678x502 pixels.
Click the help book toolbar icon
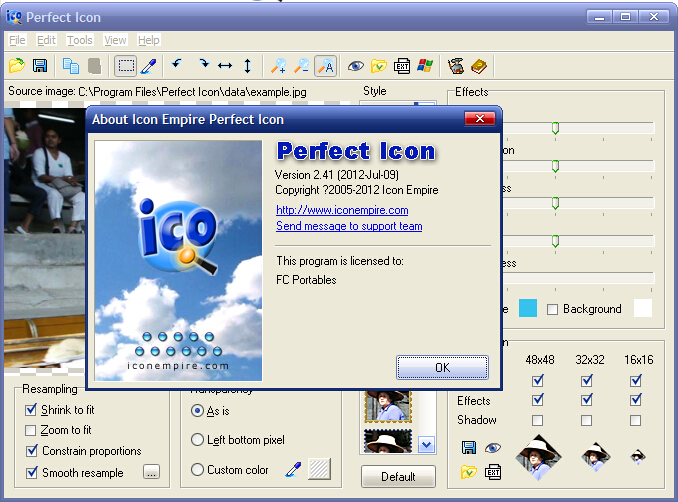pyautogui.click(x=478, y=66)
